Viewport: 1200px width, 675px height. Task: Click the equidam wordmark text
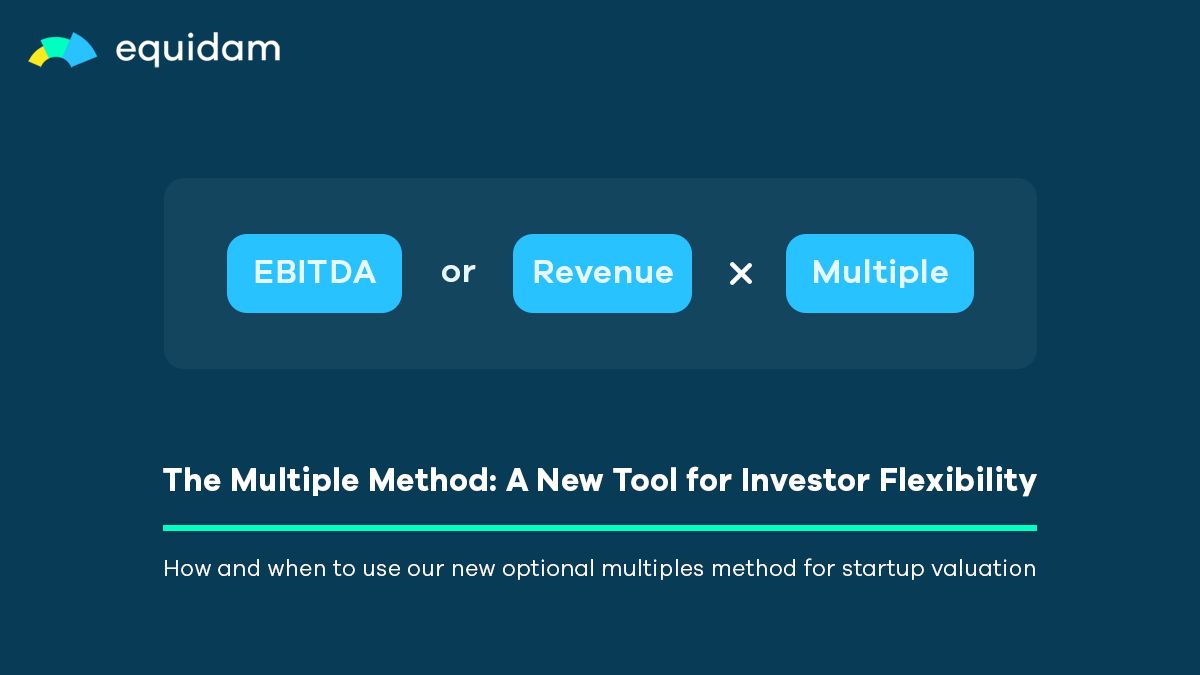[198, 50]
